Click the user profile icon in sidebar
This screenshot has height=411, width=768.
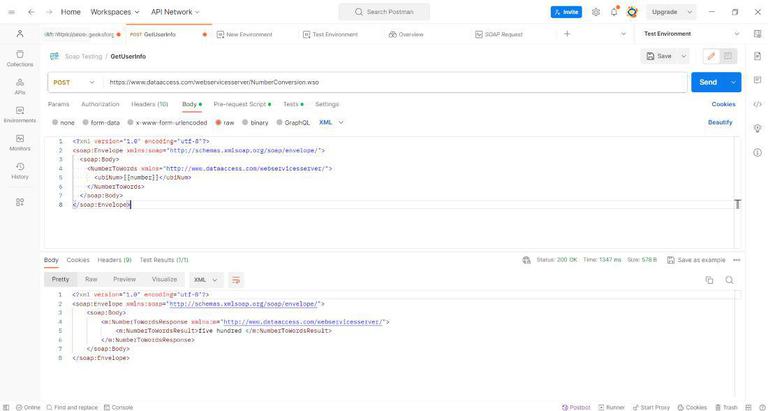click(20, 34)
